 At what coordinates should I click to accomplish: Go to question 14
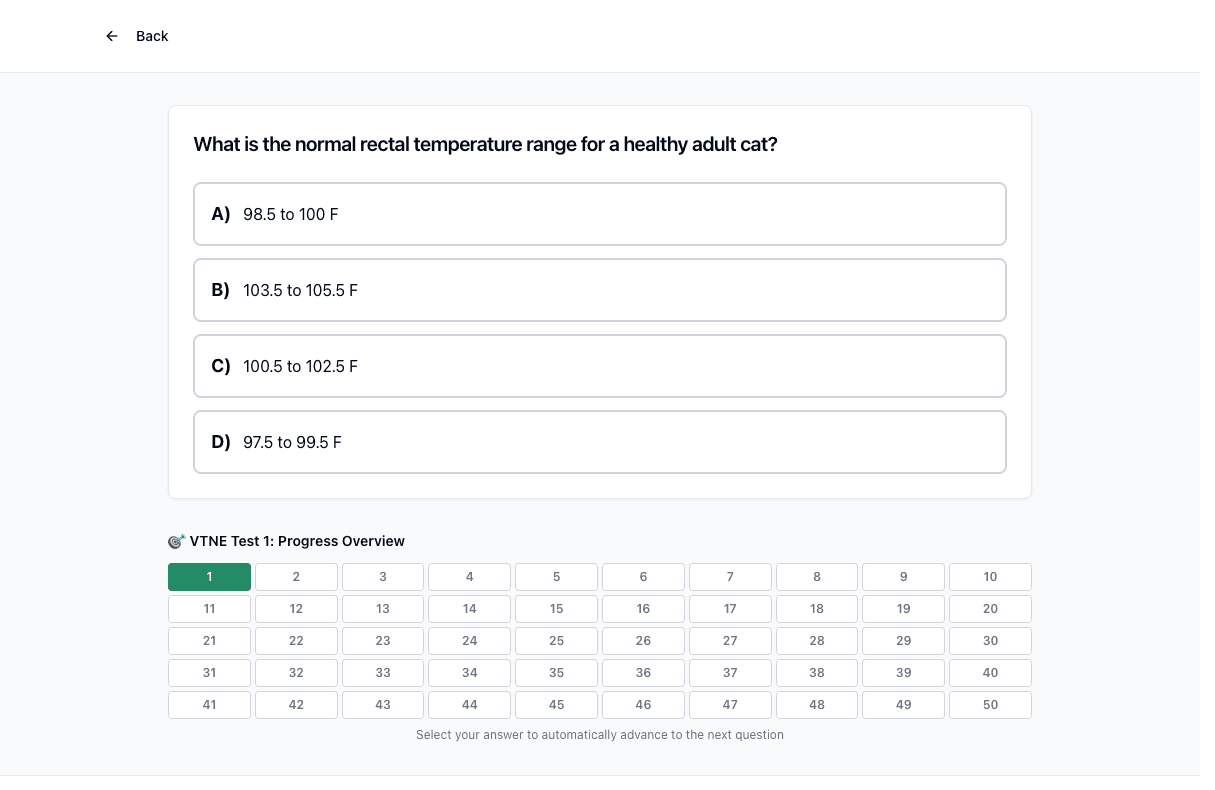click(x=470, y=609)
